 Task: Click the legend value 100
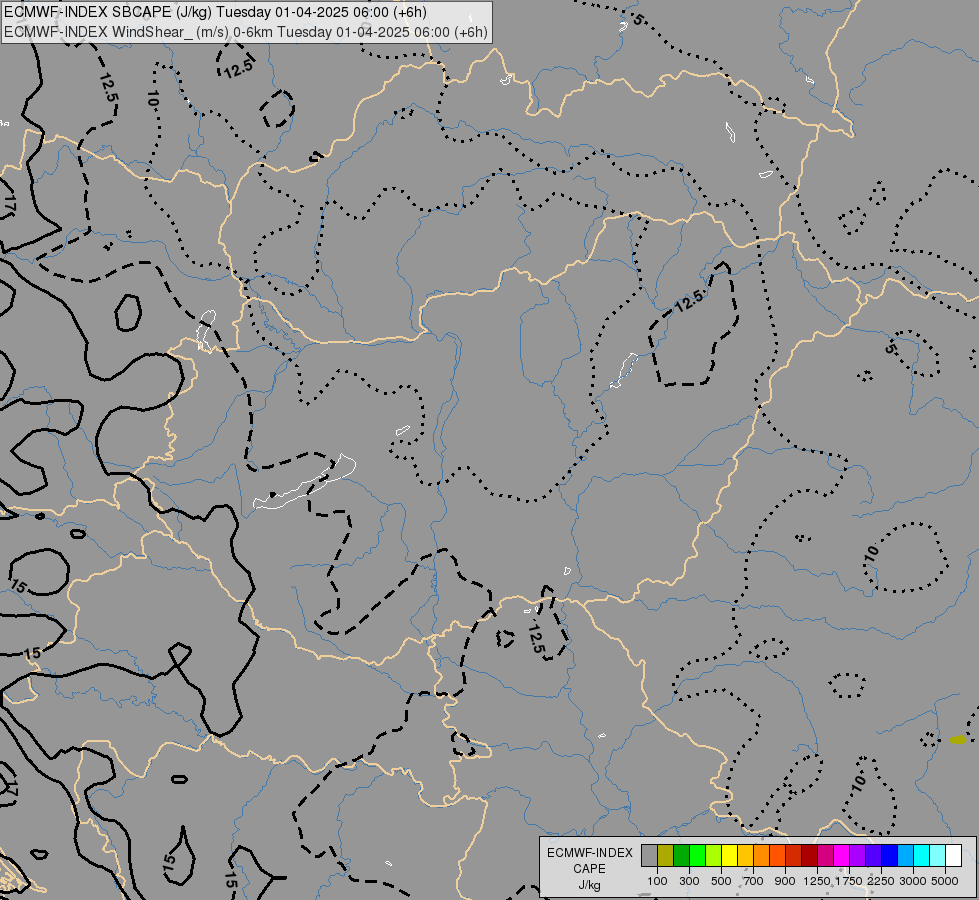coord(657,881)
